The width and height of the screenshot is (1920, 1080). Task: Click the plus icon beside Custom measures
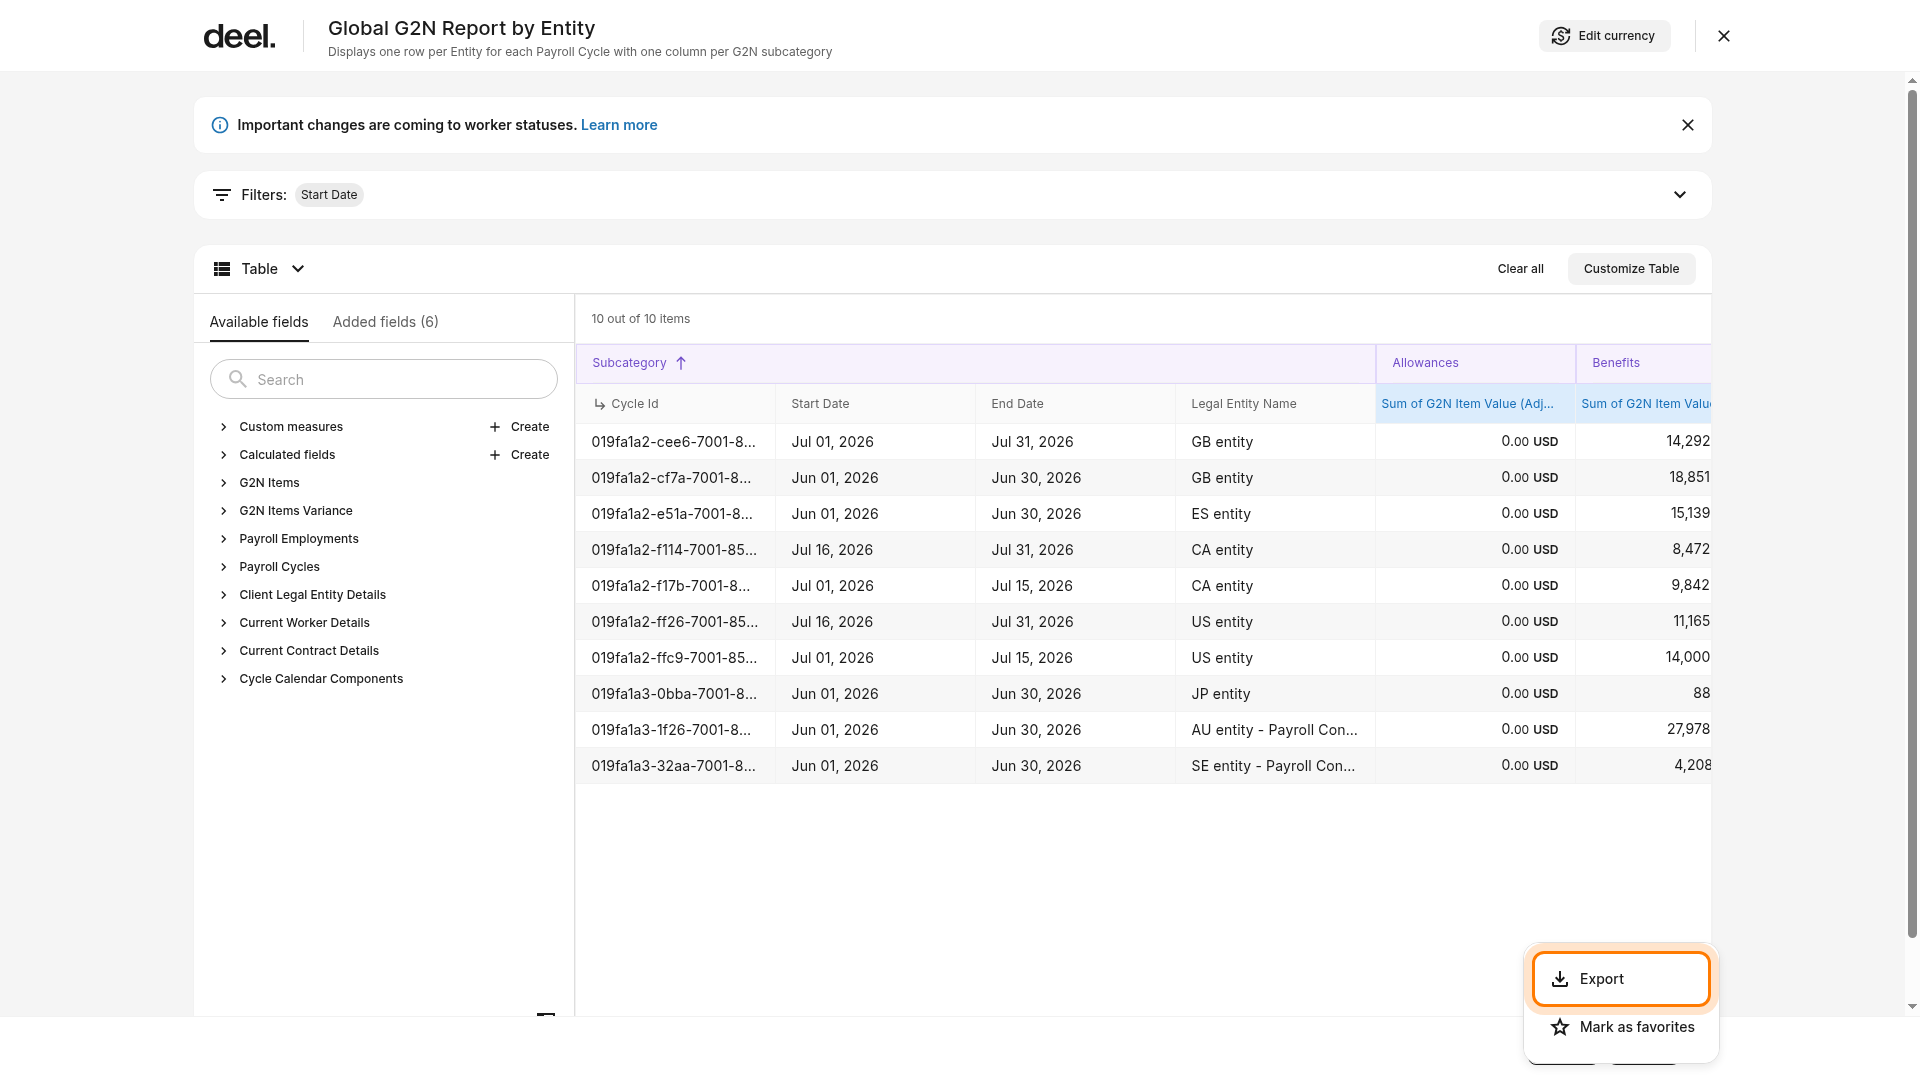(495, 427)
